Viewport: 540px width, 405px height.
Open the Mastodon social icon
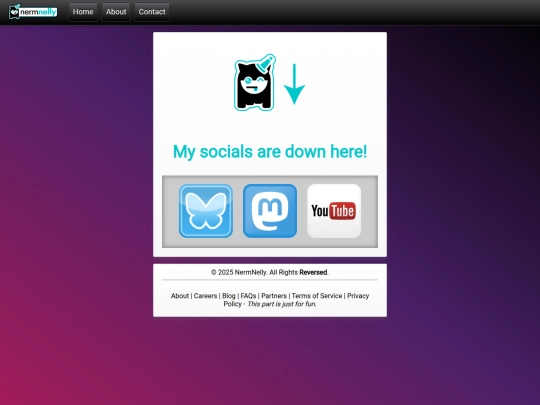click(x=270, y=211)
